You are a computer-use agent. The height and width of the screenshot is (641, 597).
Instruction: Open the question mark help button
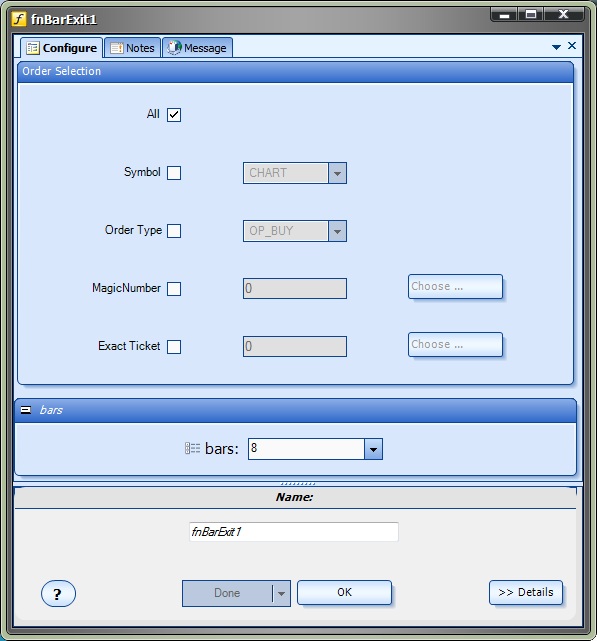[x=58, y=594]
